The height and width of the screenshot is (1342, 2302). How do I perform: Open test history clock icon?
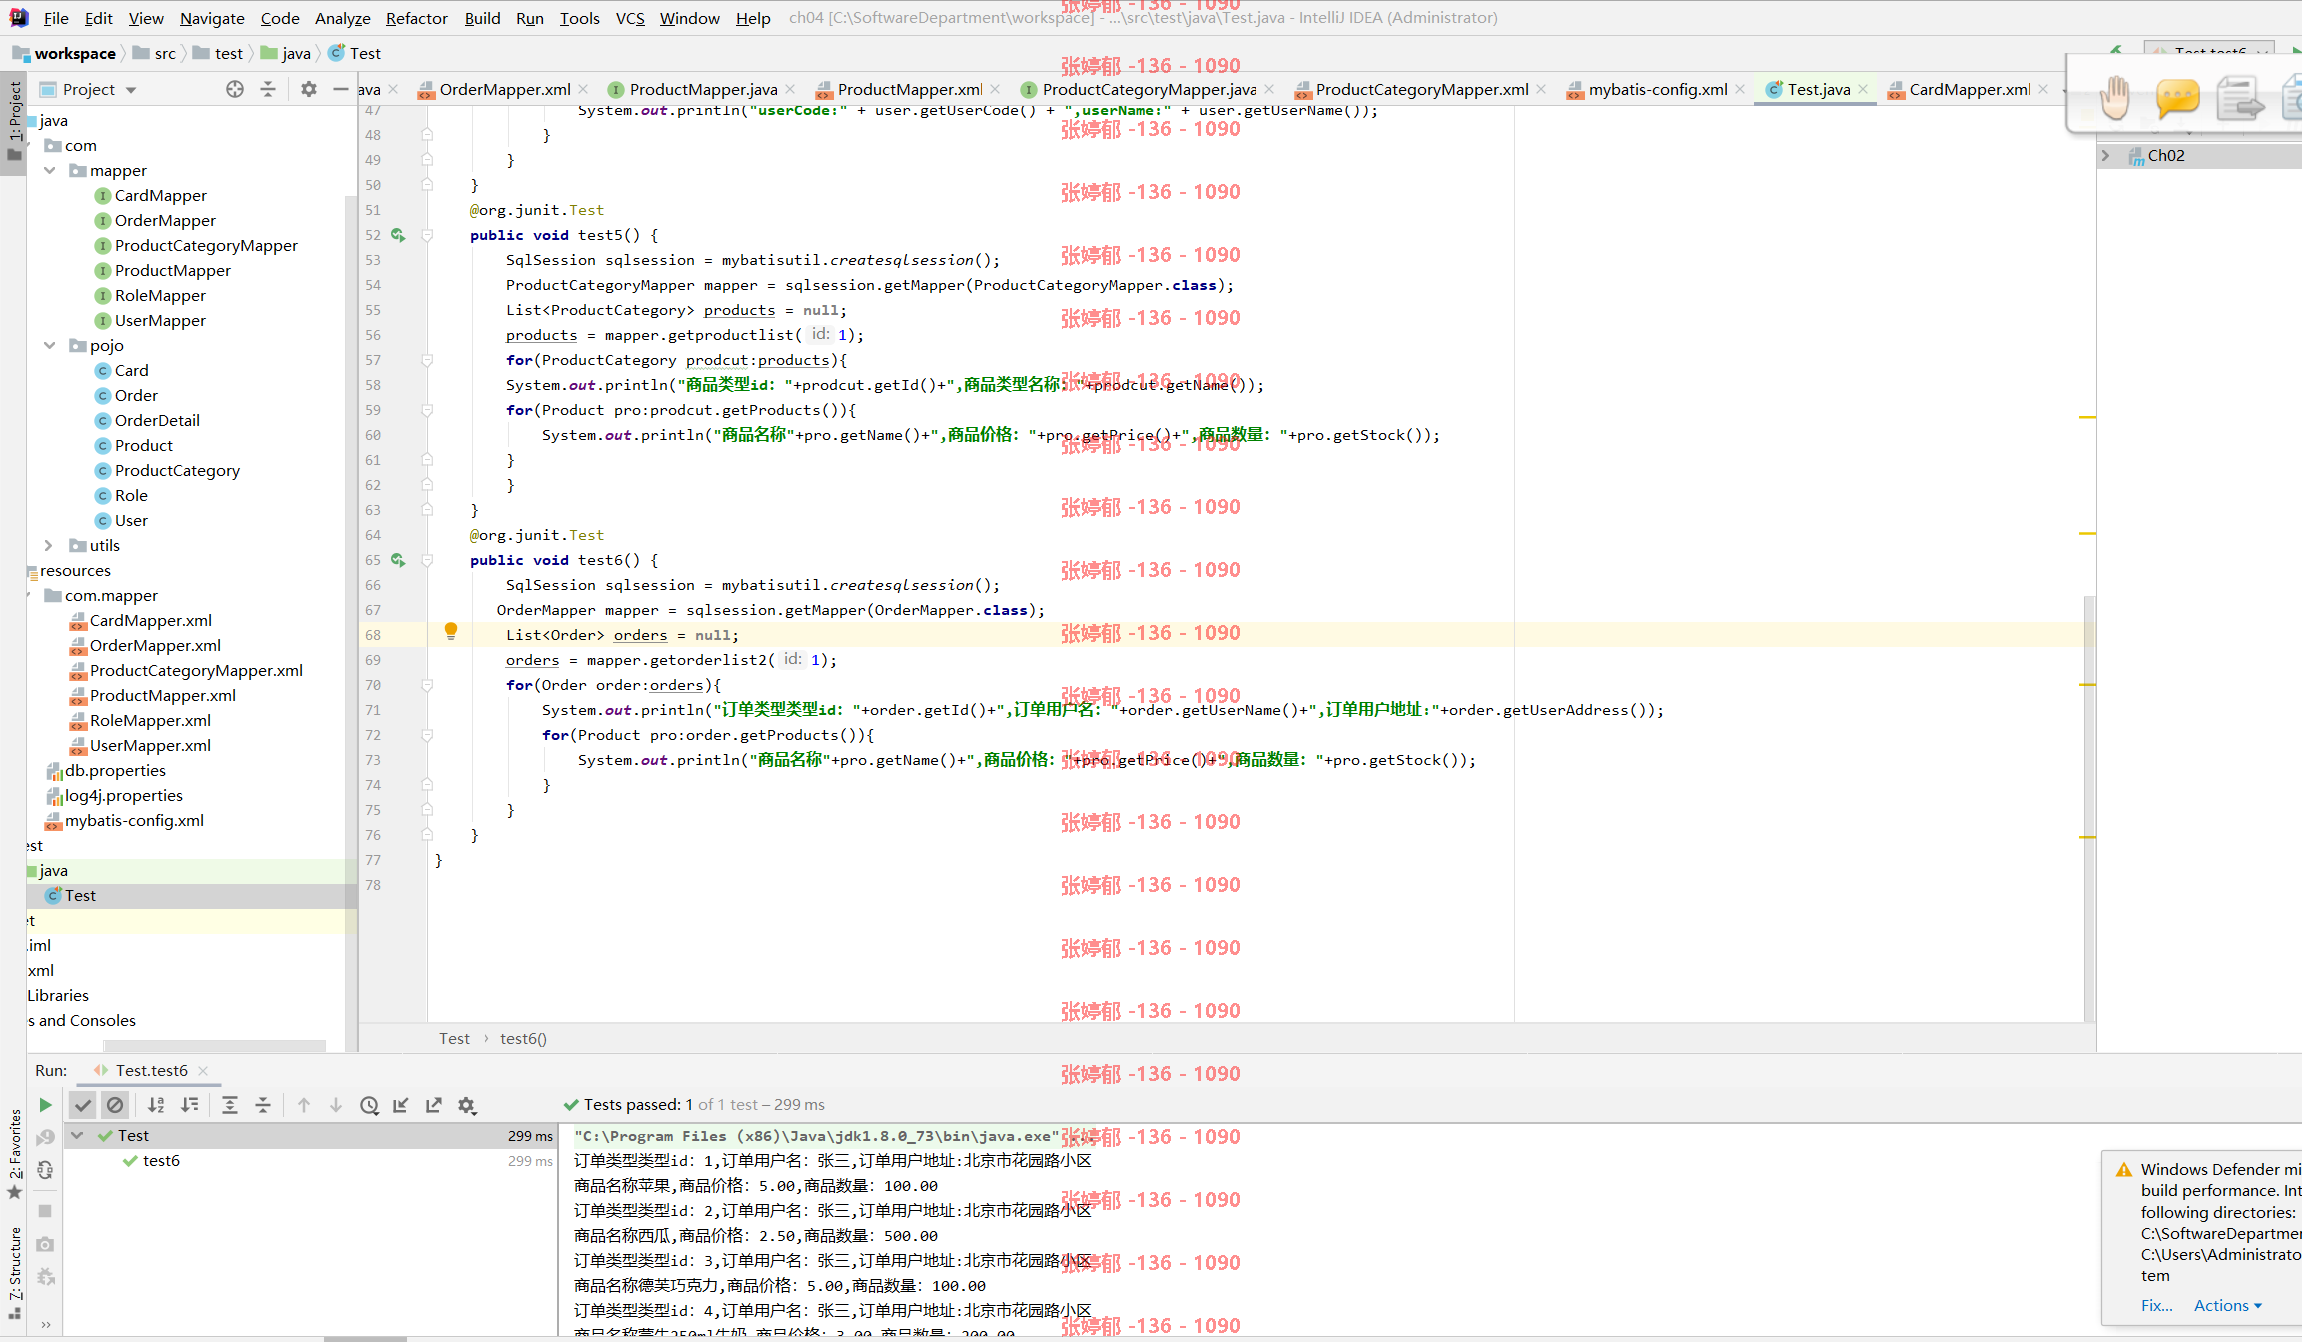point(369,1105)
